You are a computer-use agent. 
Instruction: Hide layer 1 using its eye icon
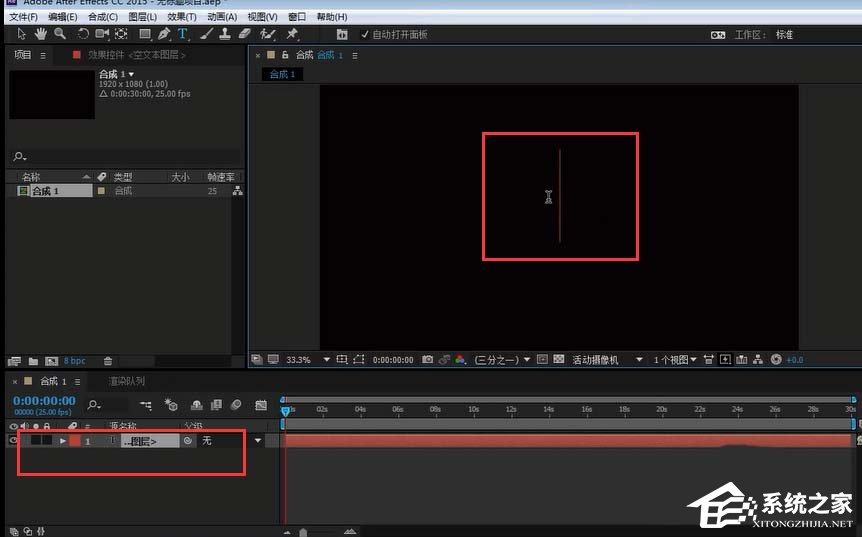click(13, 440)
